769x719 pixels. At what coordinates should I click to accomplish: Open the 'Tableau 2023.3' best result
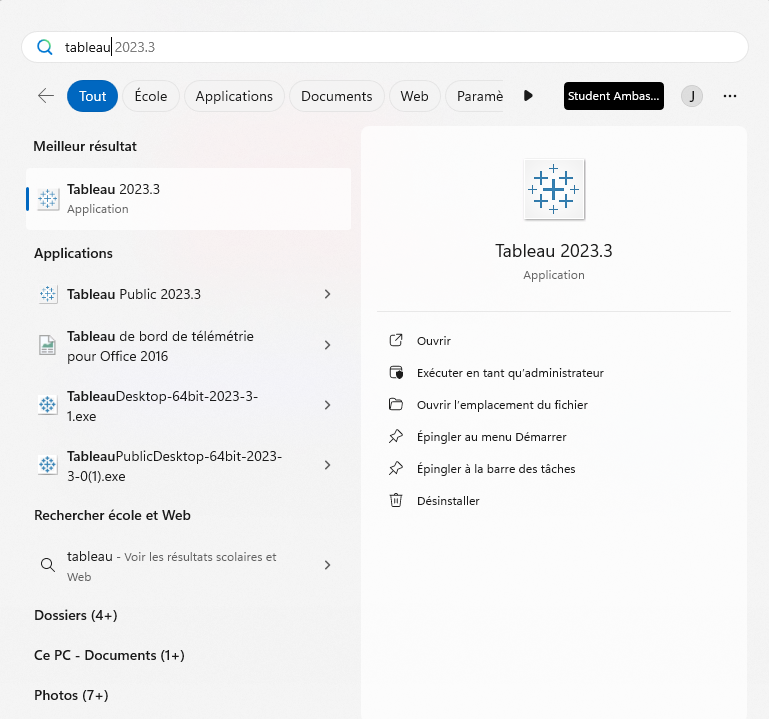tap(188, 199)
